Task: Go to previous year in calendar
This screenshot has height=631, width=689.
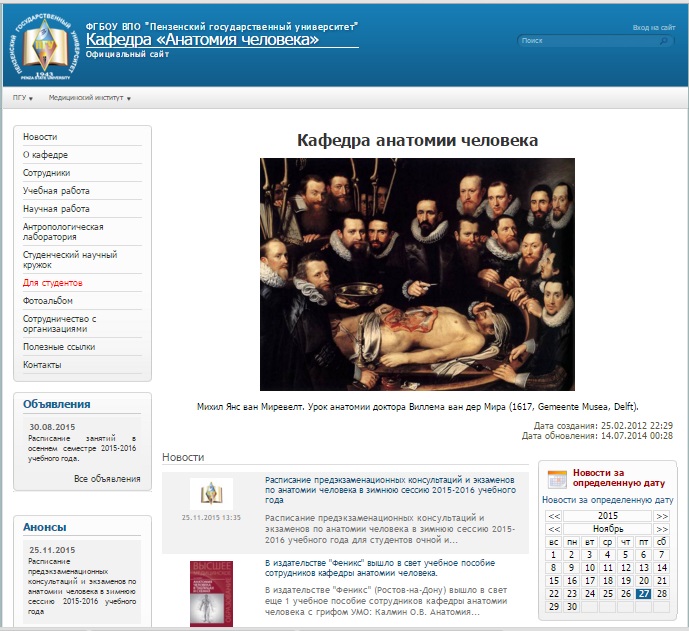Action: click(x=554, y=516)
